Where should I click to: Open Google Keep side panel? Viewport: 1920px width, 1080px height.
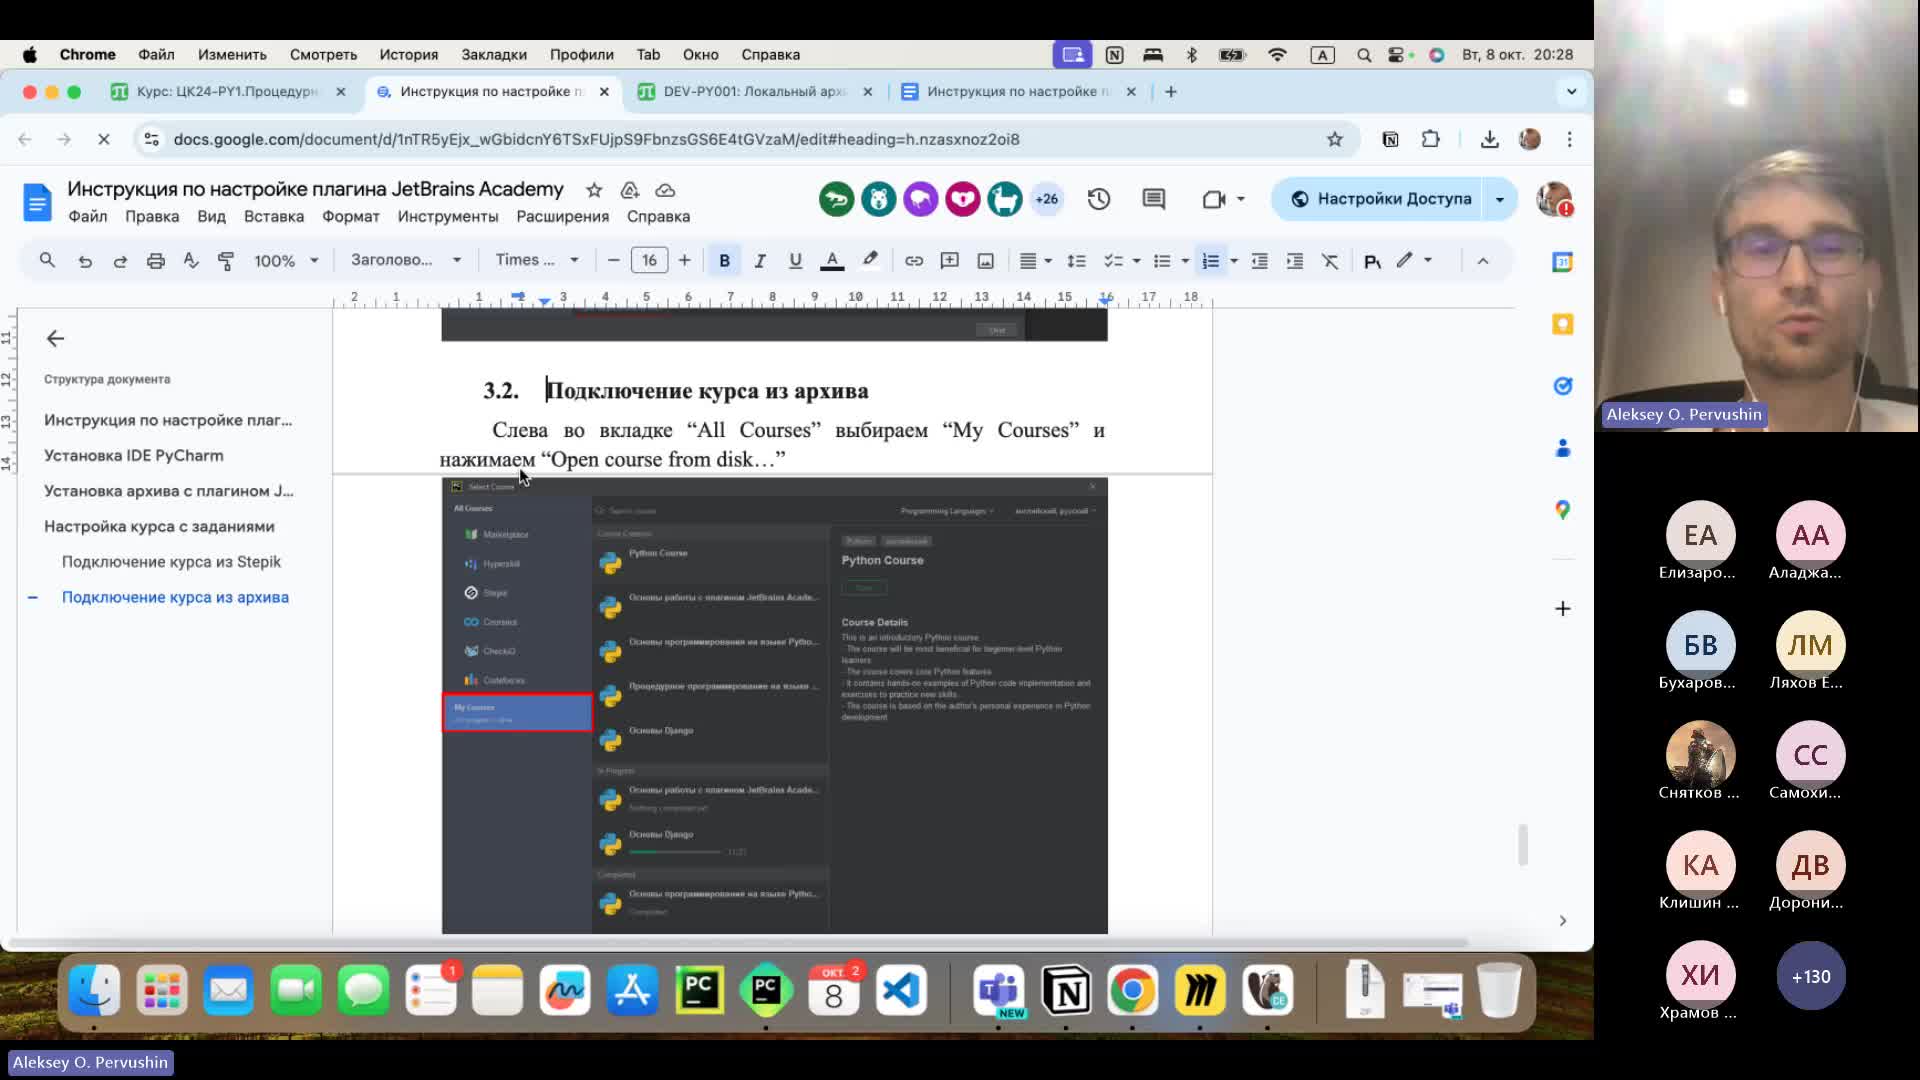pyautogui.click(x=1562, y=324)
